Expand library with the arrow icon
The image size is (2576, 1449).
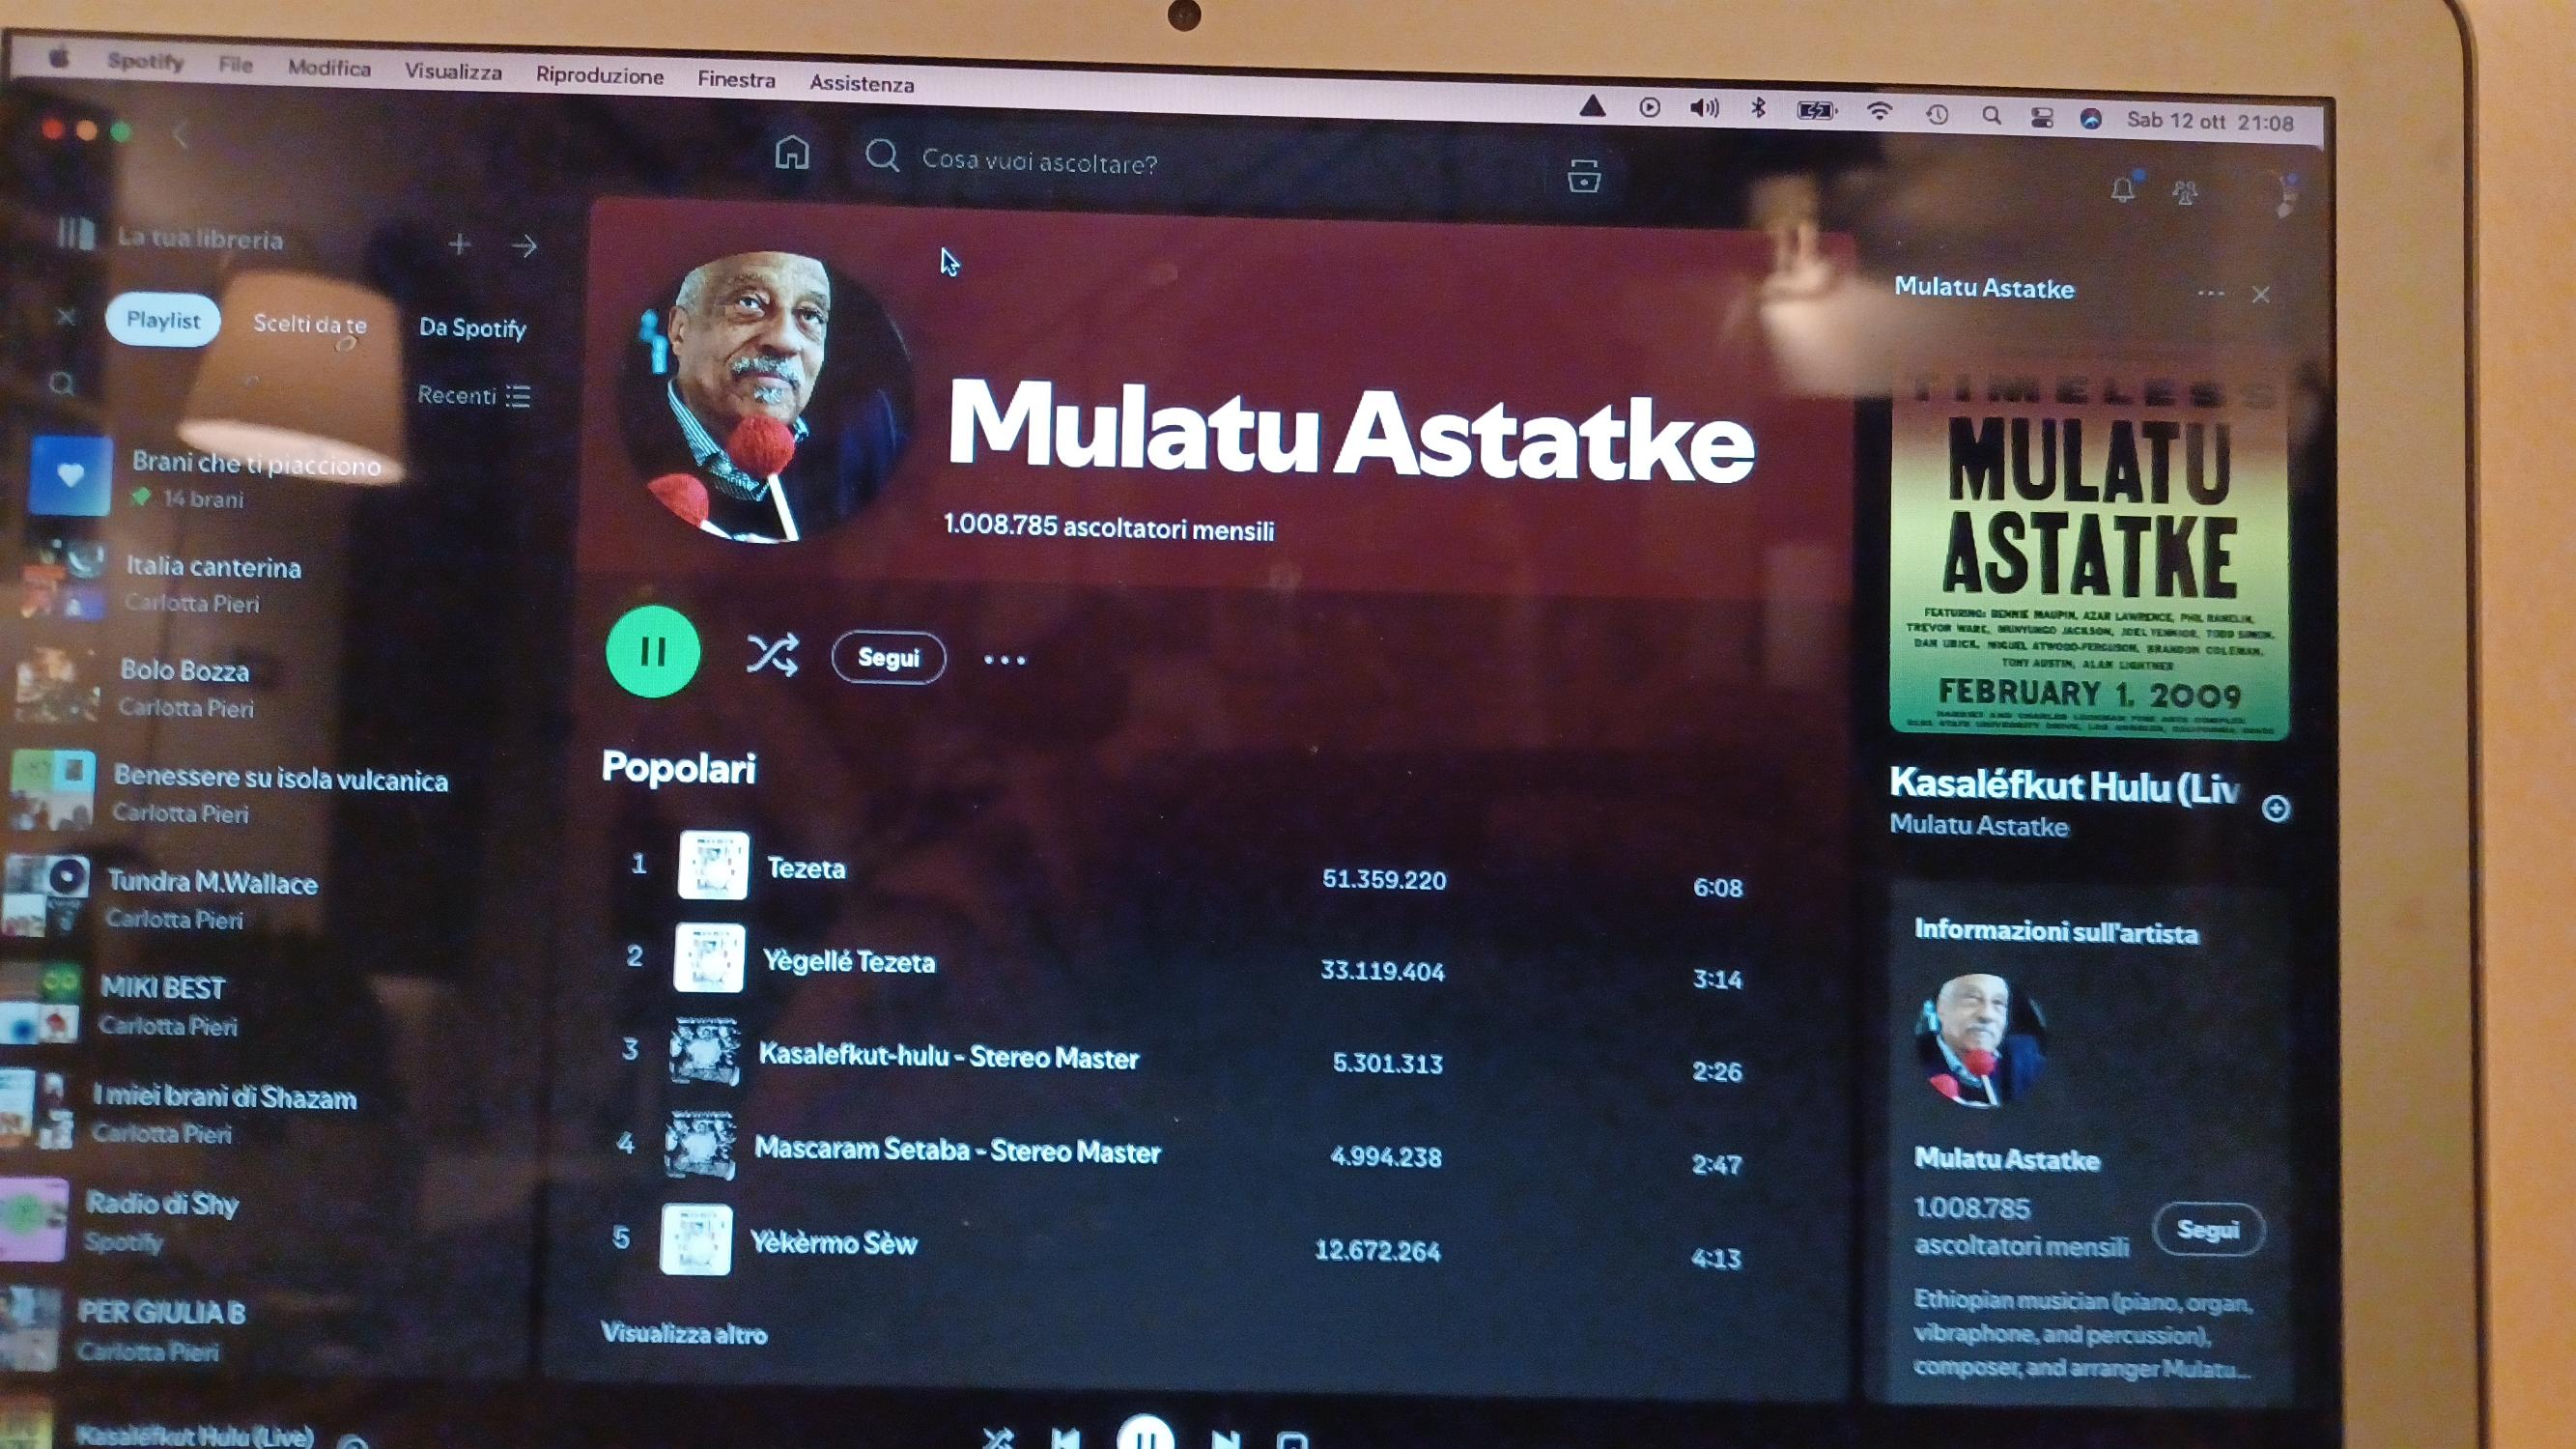tap(524, 246)
